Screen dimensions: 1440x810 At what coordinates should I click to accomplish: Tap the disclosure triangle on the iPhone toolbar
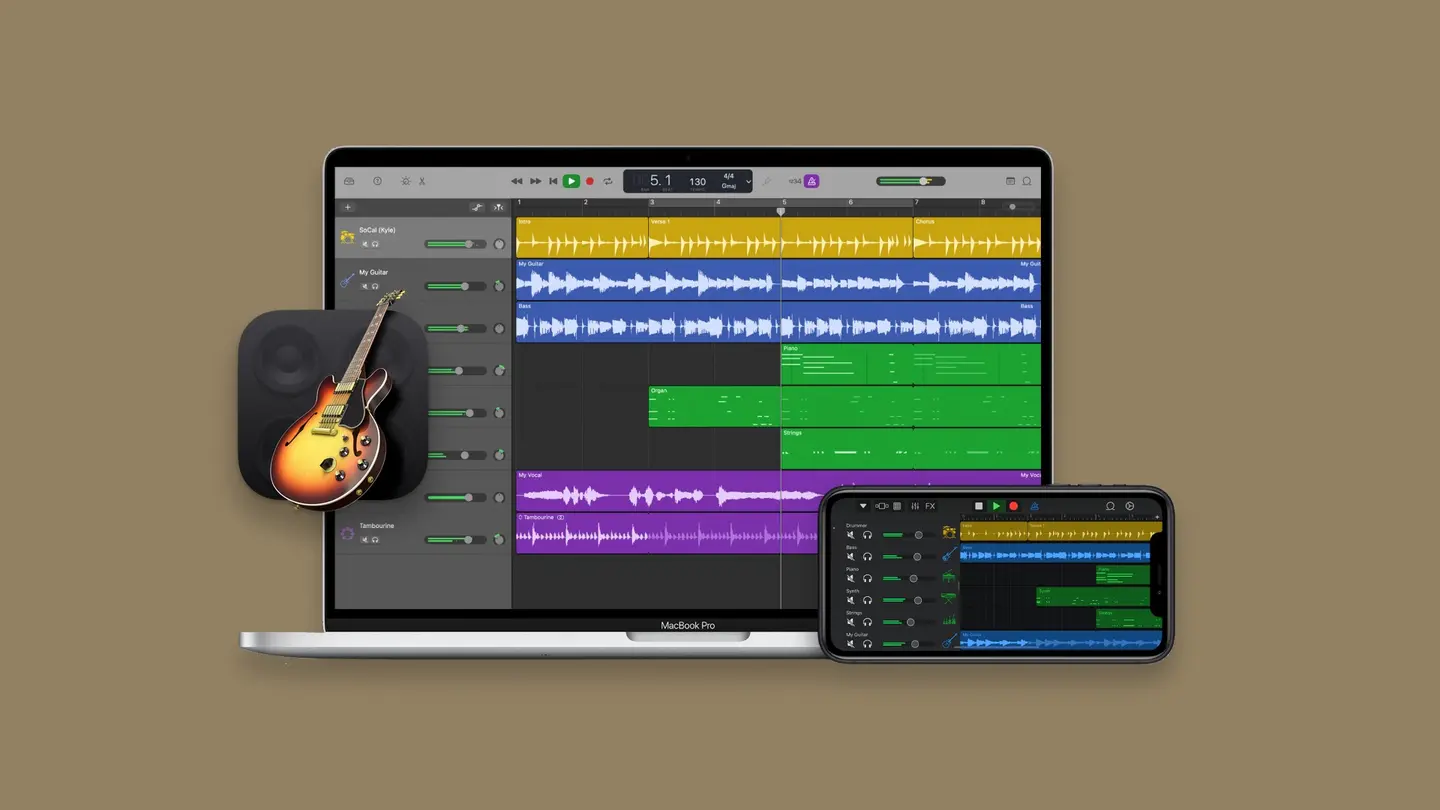pos(863,506)
